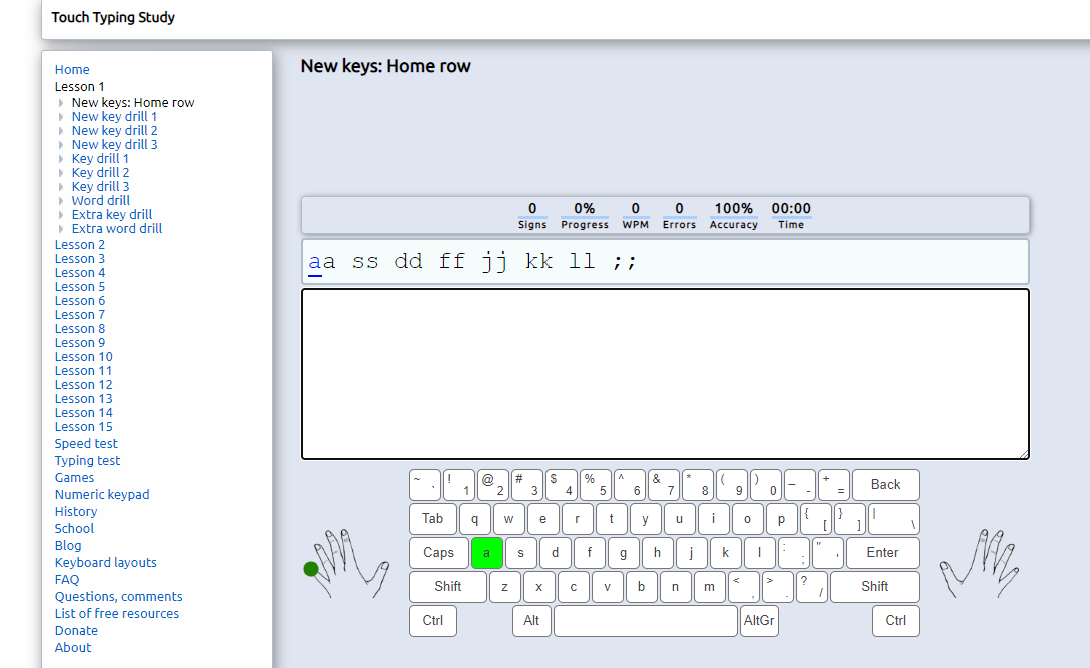
Task: Click inside the typing input area
Action: click(664, 373)
